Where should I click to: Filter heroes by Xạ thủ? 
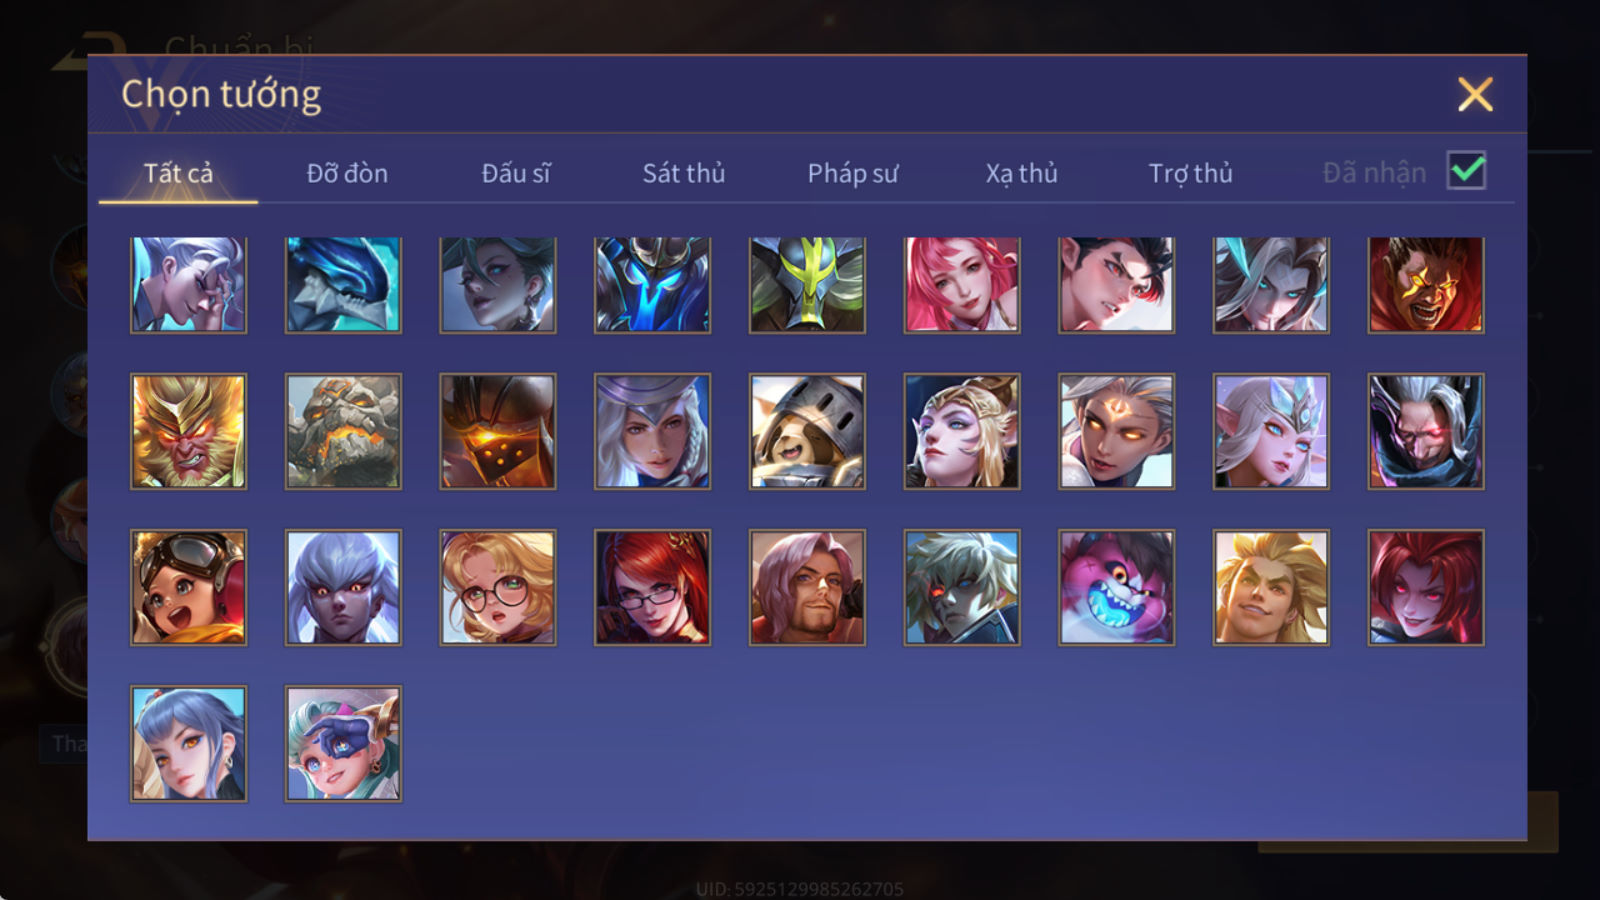pyautogui.click(x=1021, y=173)
